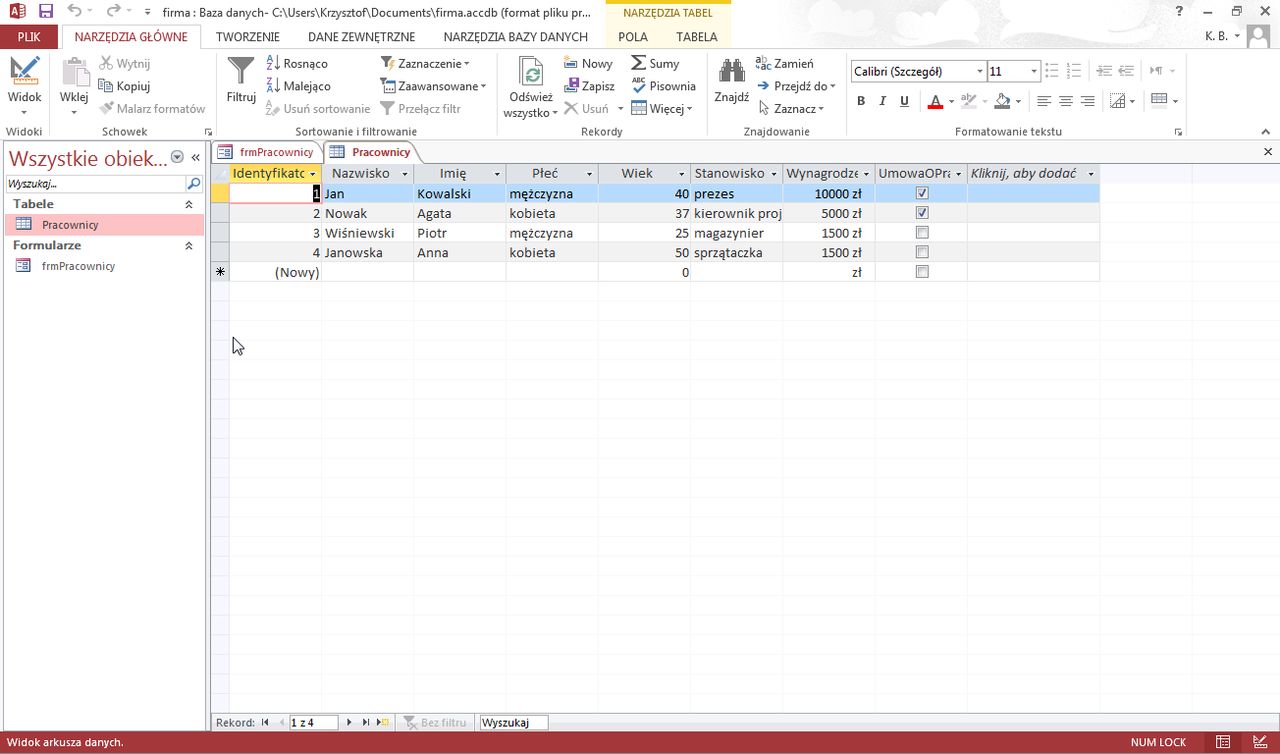Click Zaznacz select button
This screenshot has height=754, width=1280.
tap(791, 109)
